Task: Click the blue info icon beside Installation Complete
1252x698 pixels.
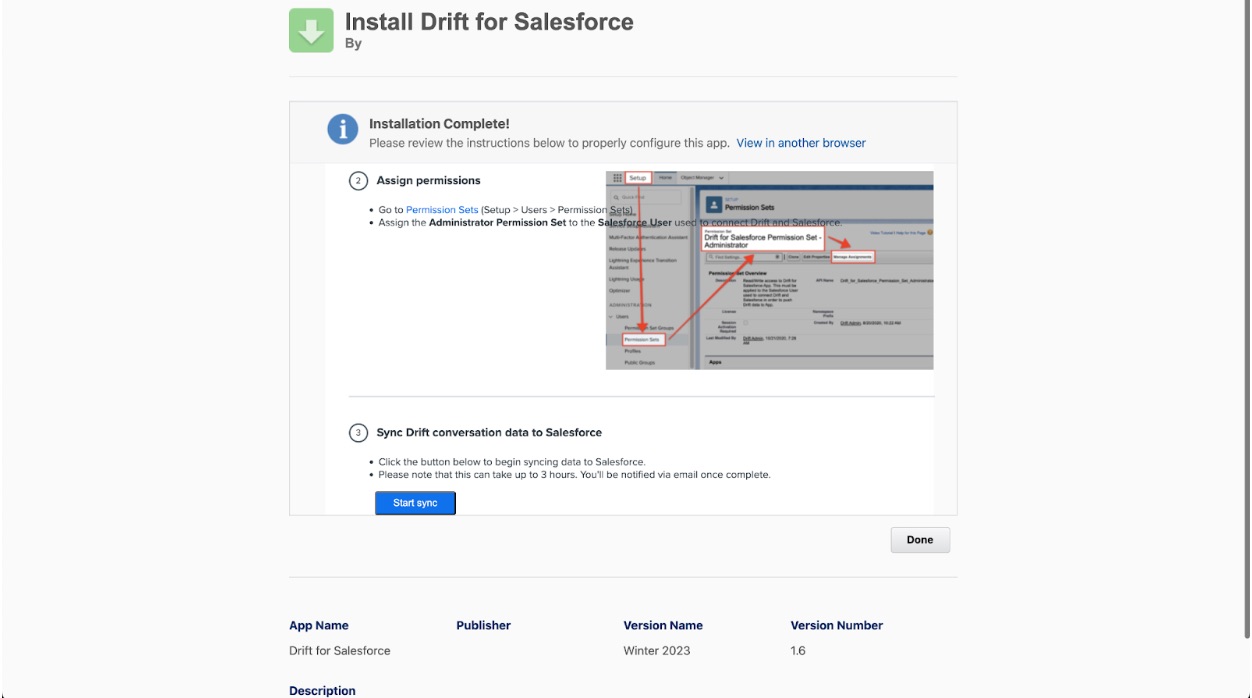Action: coord(343,130)
